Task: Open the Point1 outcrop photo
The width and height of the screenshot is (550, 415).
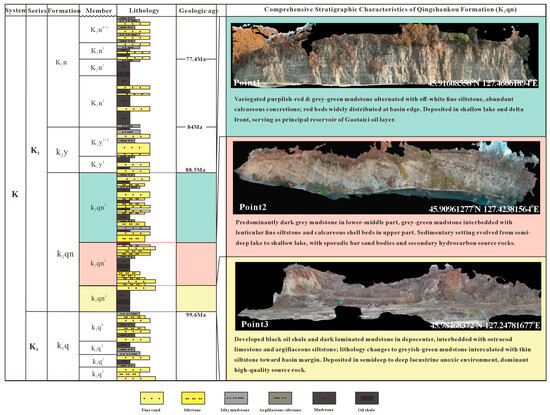Action: pos(385,55)
